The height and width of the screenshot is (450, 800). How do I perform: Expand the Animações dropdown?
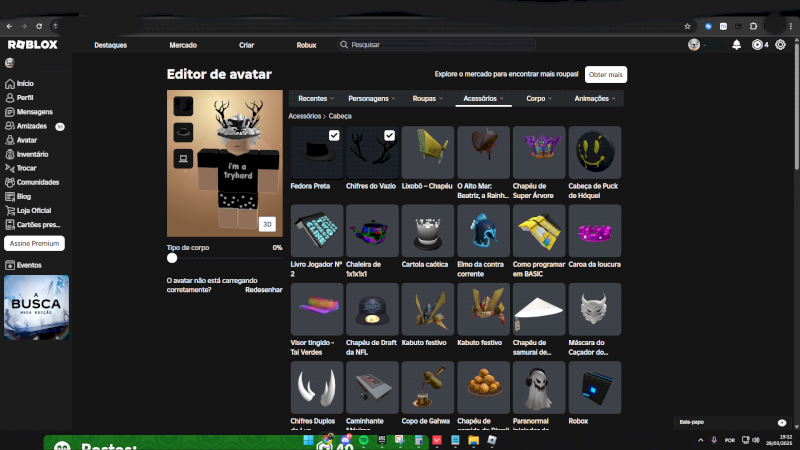[x=595, y=98]
